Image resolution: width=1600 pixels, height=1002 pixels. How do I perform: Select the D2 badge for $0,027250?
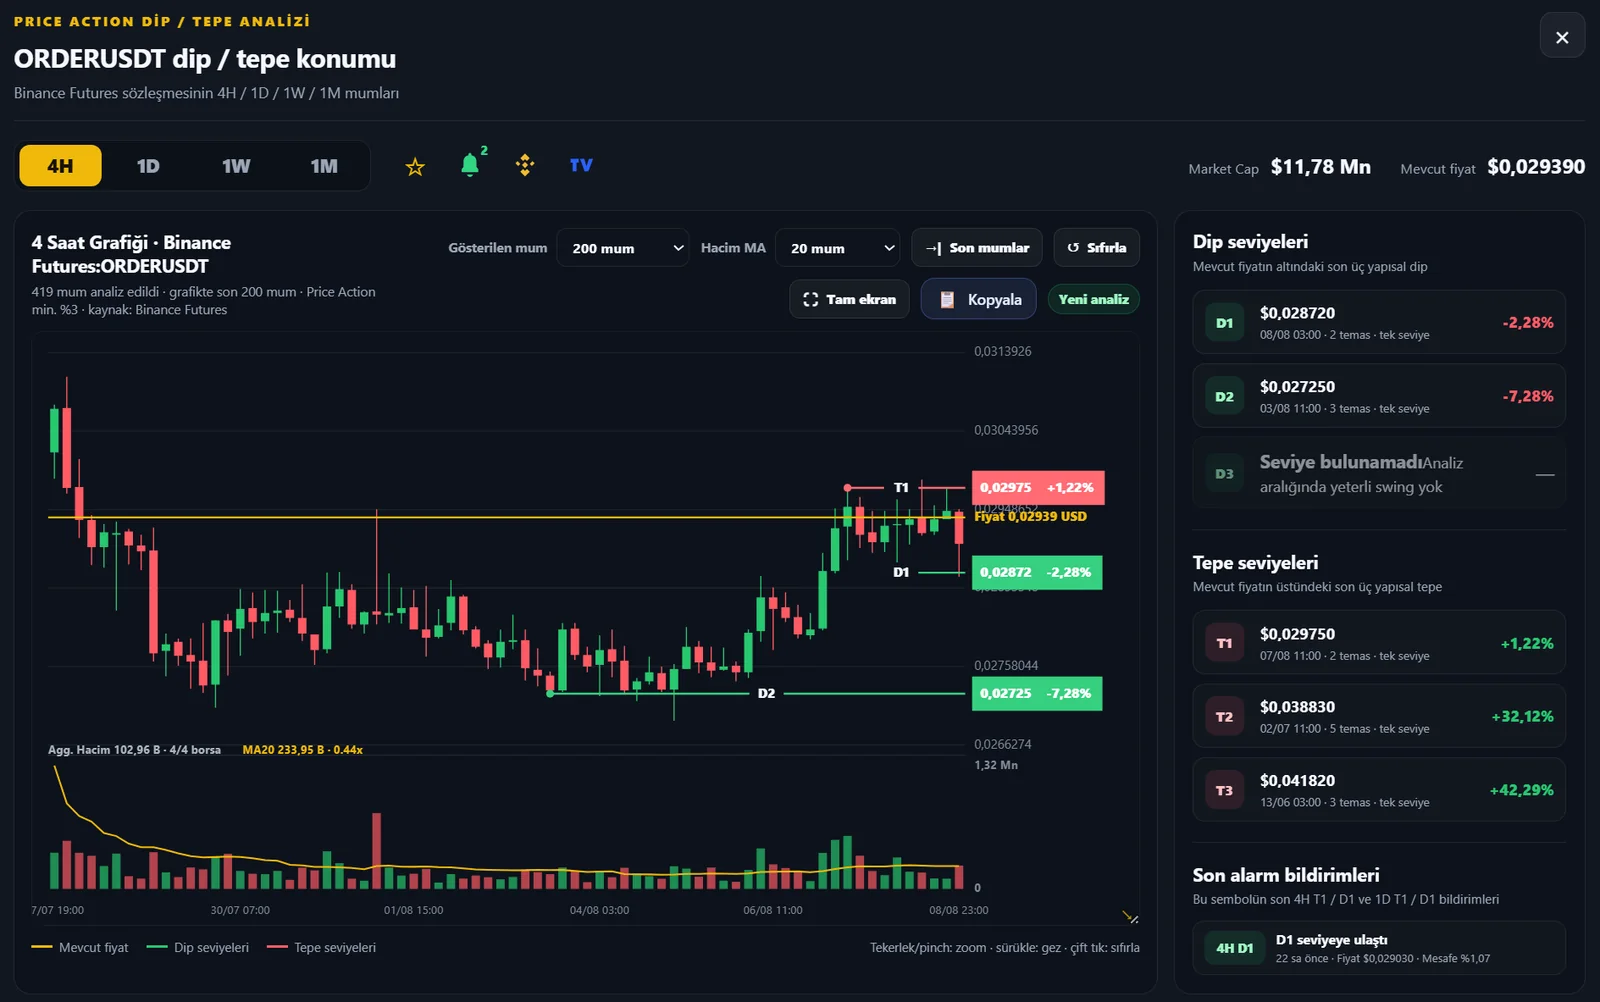point(1224,397)
